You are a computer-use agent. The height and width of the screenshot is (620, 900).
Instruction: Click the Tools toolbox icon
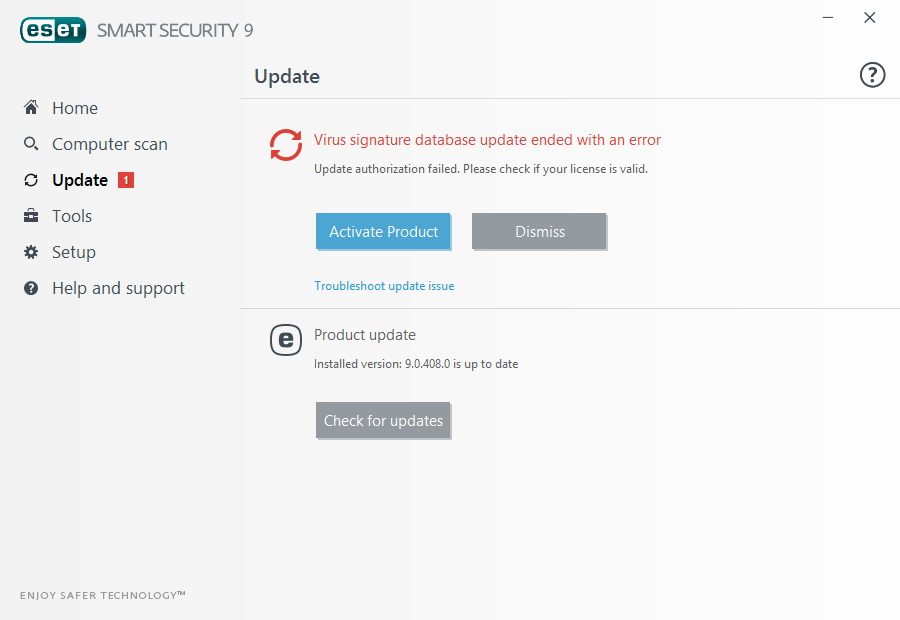(31, 216)
